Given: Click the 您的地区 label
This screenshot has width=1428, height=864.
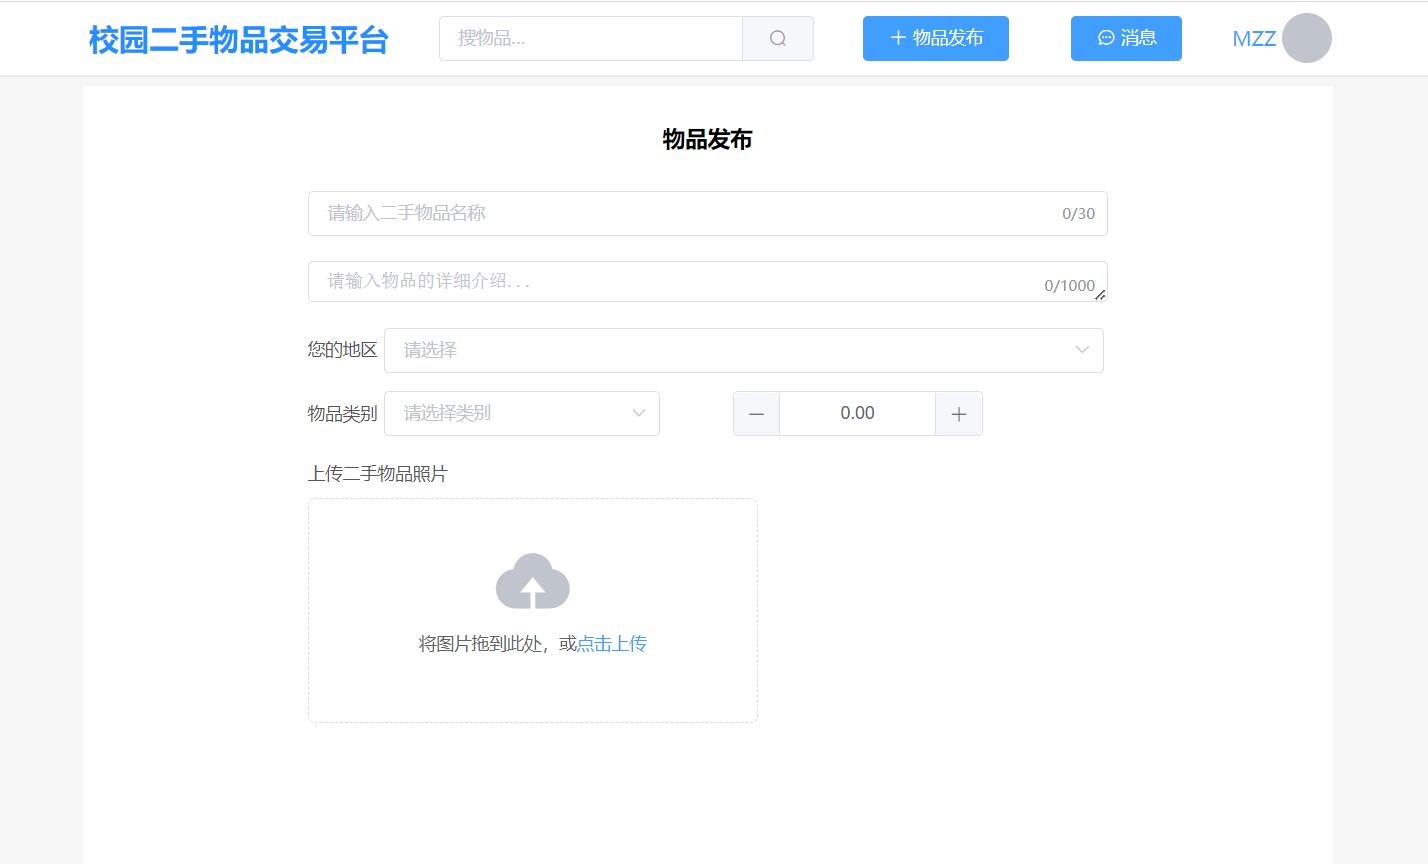Looking at the screenshot, I should tap(342, 350).
